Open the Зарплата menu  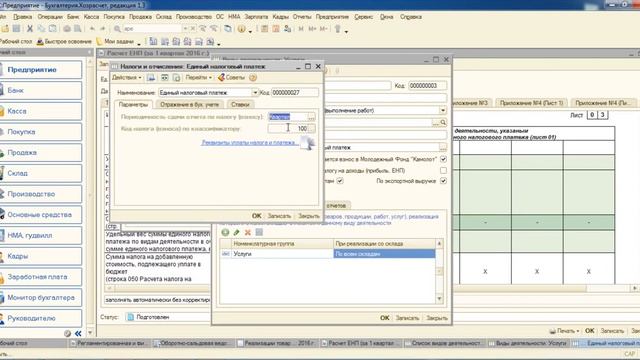coord(256,17)
